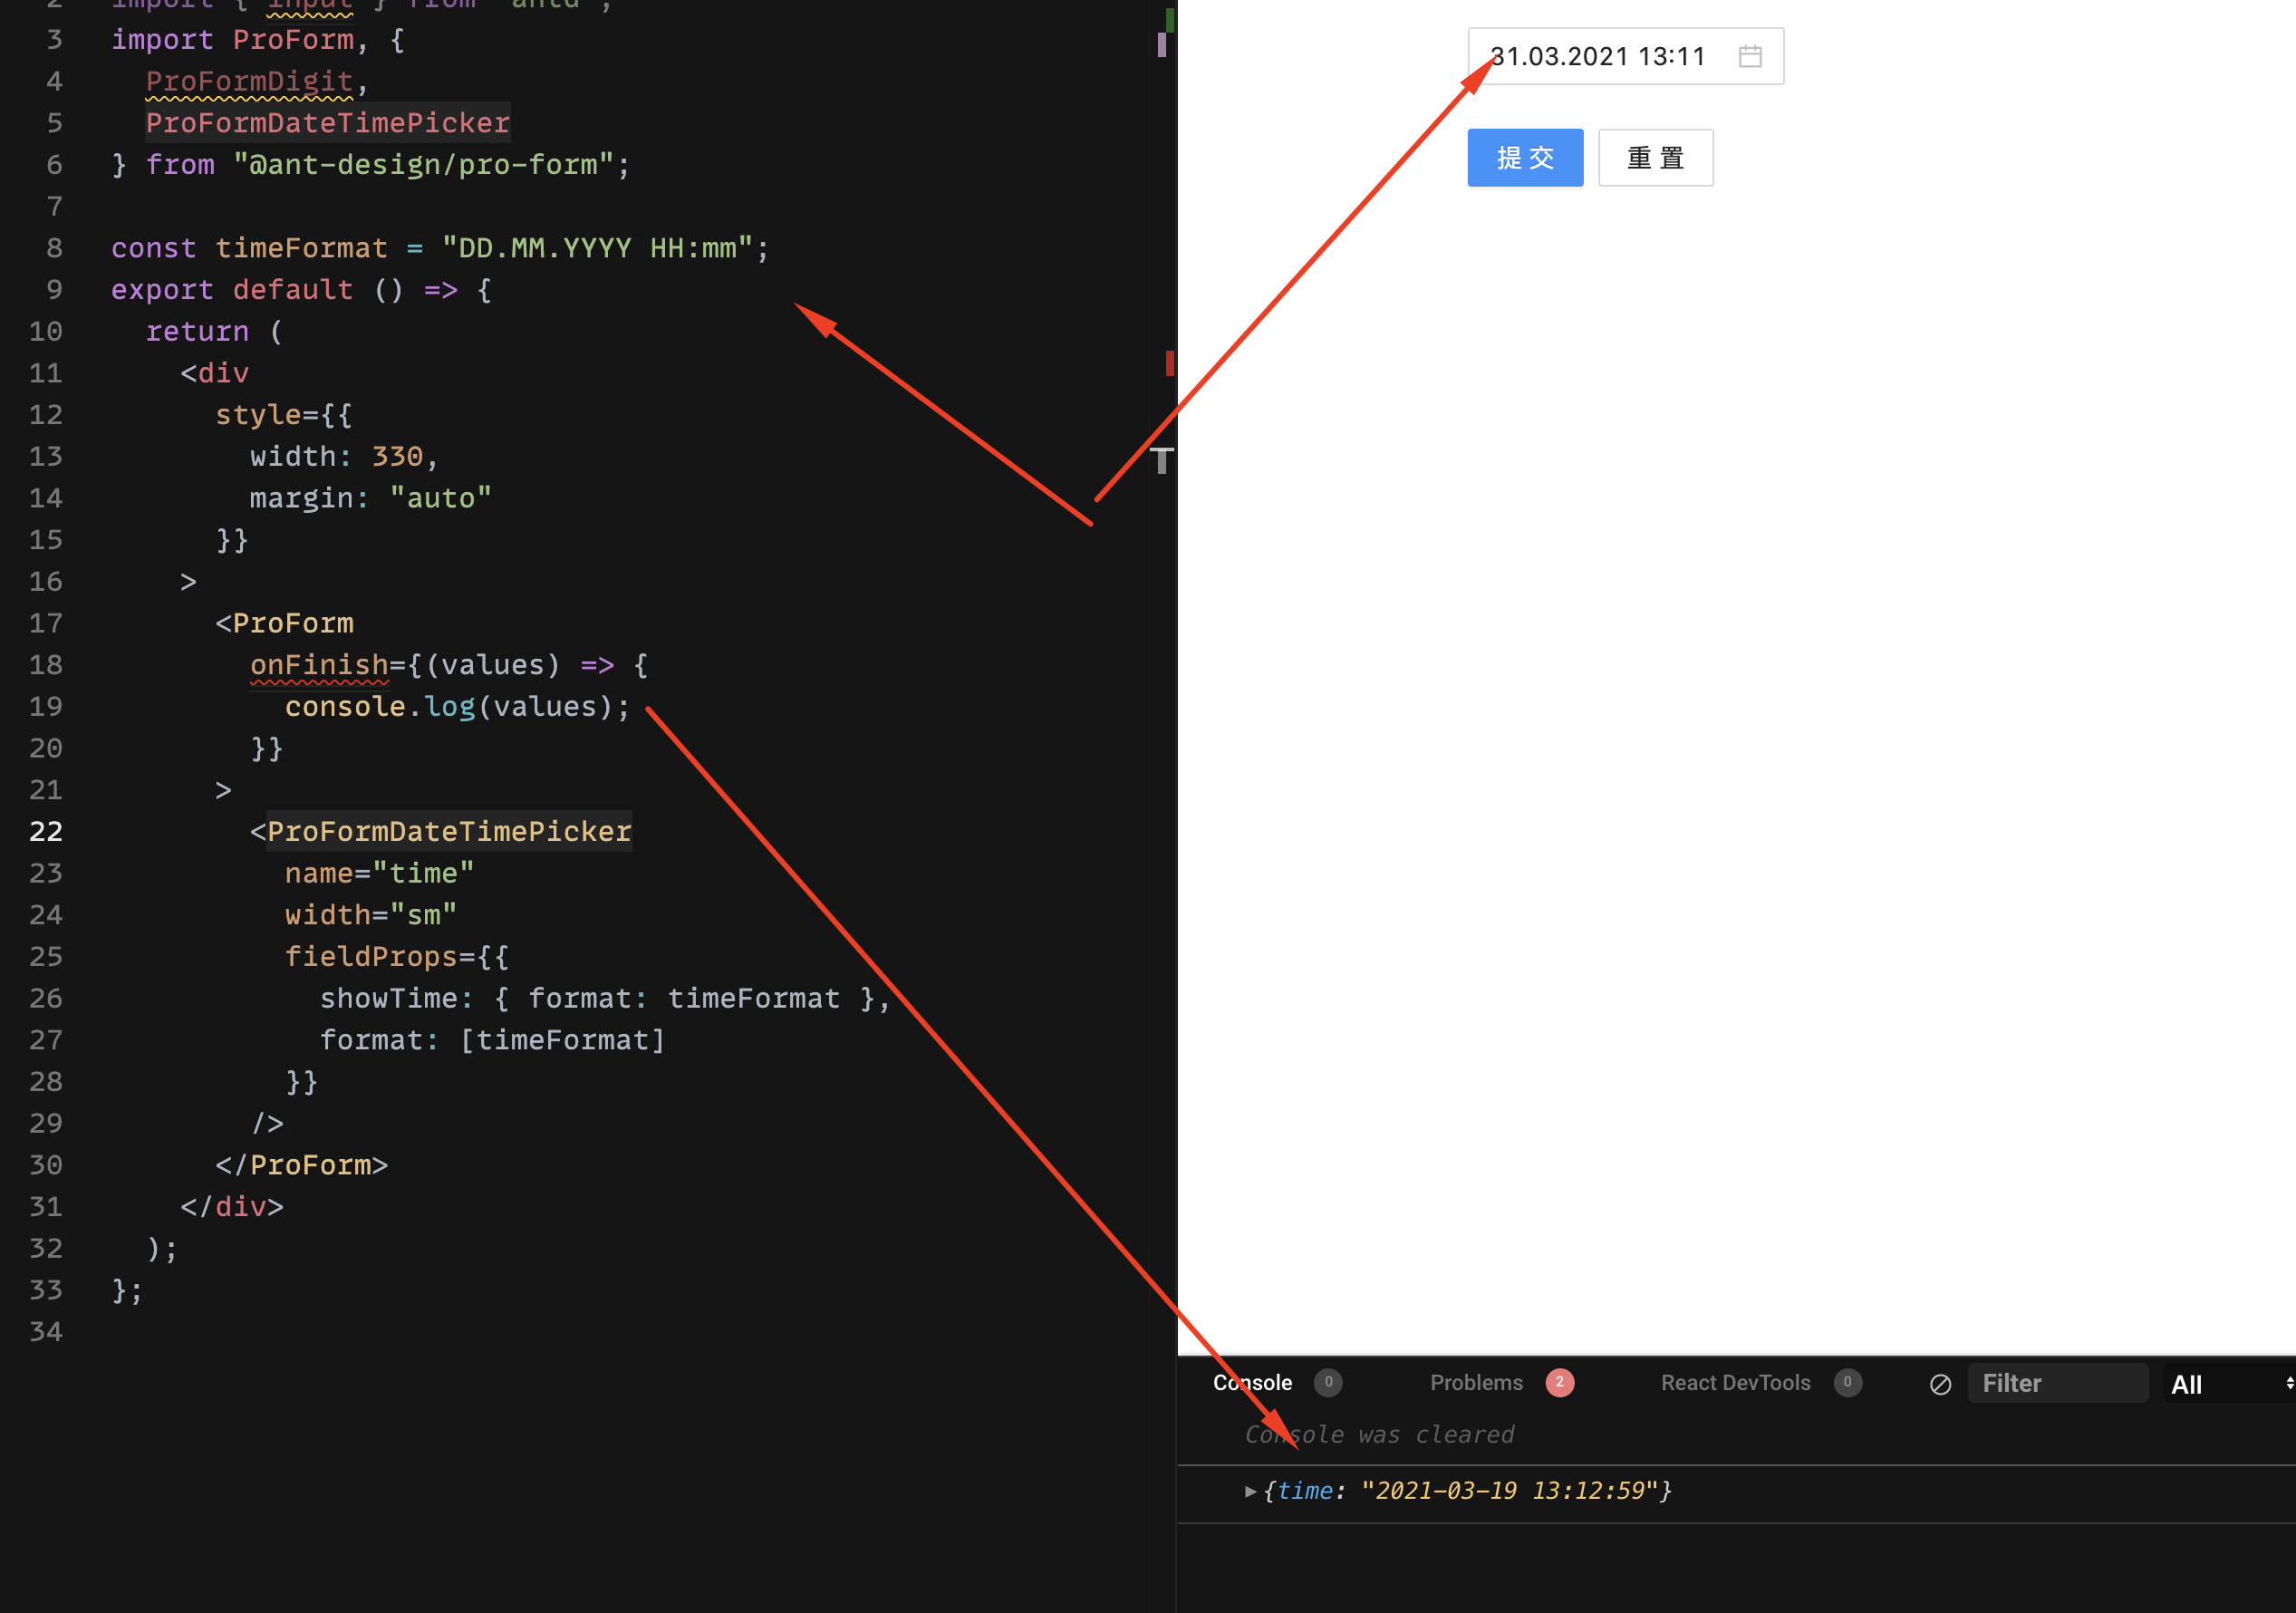This screenshot has height=1613, width=2296.
Task: Click the Console zero count badge
Action: point(1328,1383)
